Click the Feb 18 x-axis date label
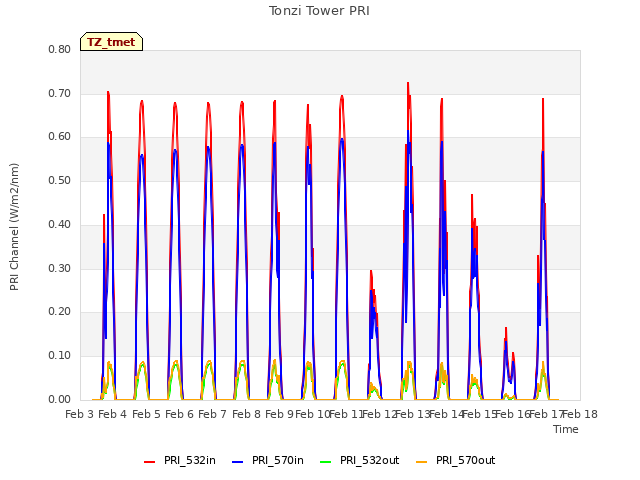Image resolution: width=640 pixels, height=480 pixels. [x=580, y=414]
